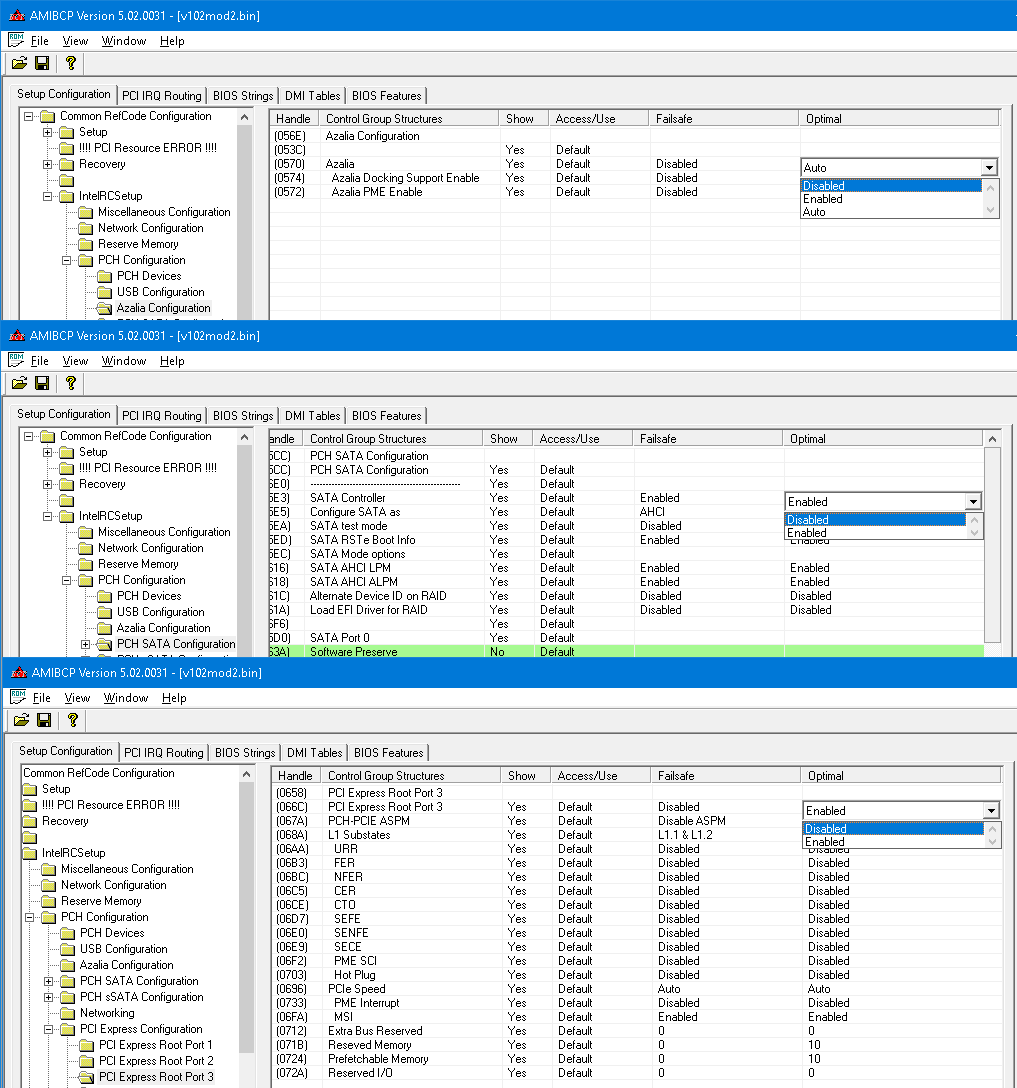Click PCI Express Root Port 3 folder icon
Viewport: 1017px width, 1088px height.
pos(87,1077)
